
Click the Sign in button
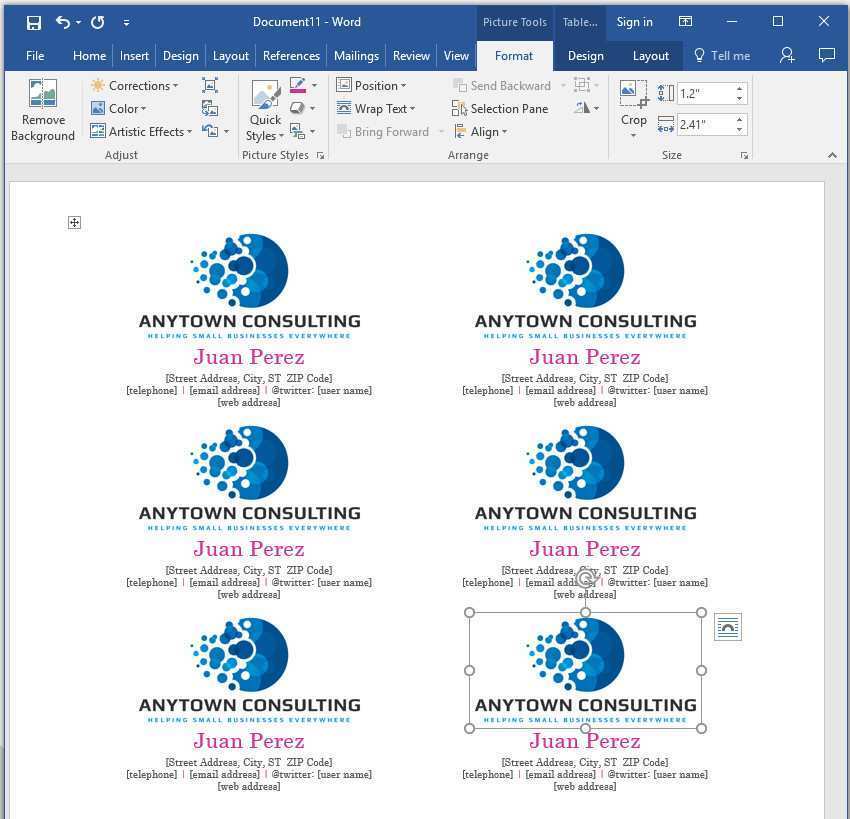click(634, 21)
